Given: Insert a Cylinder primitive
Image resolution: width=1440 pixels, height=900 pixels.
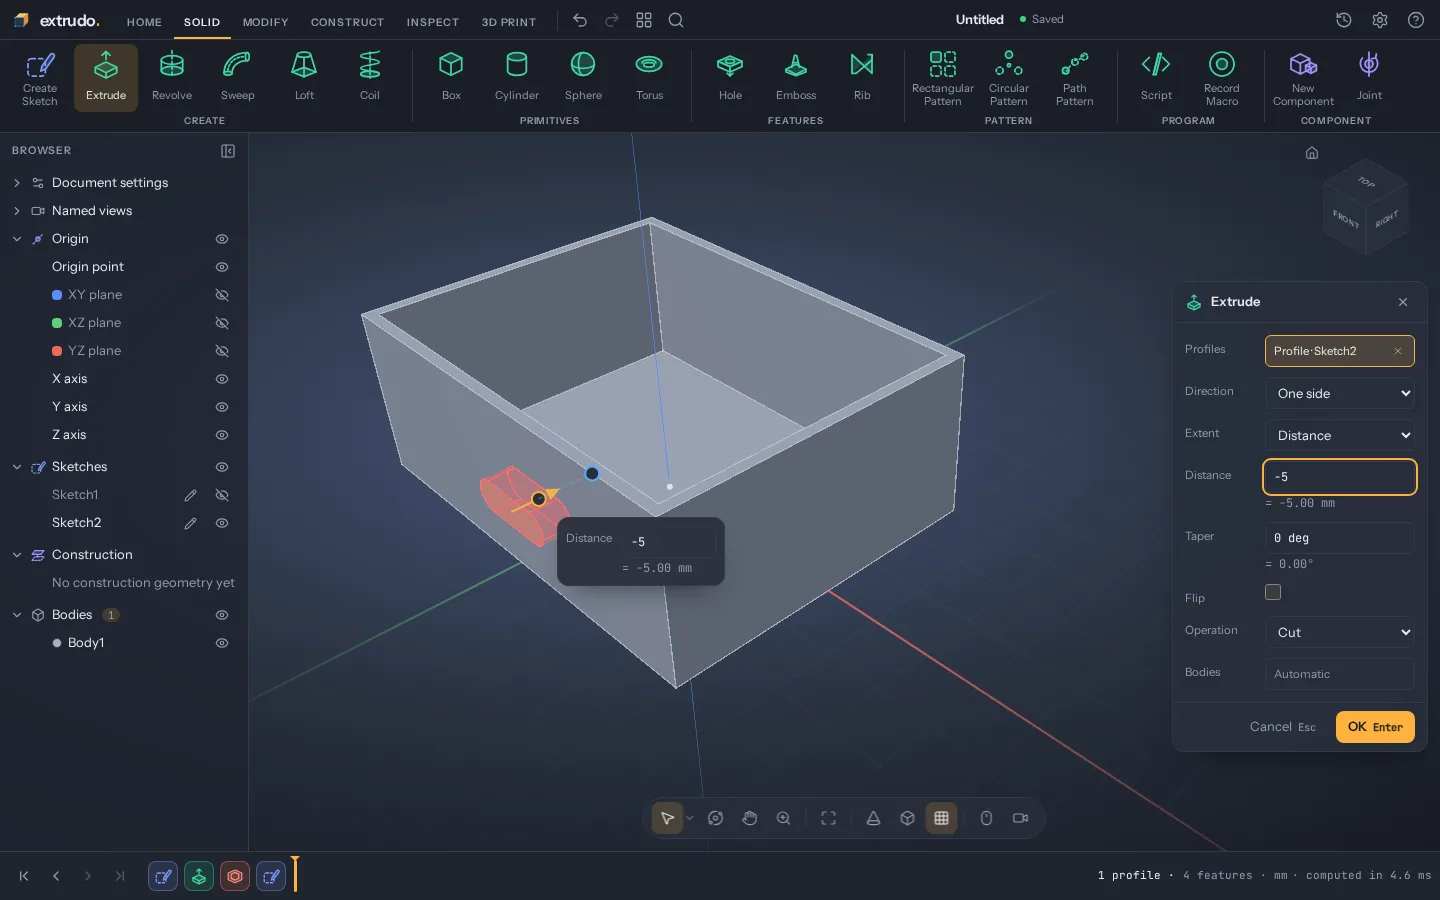Looking at the screenshot, I should click(517, 77).
